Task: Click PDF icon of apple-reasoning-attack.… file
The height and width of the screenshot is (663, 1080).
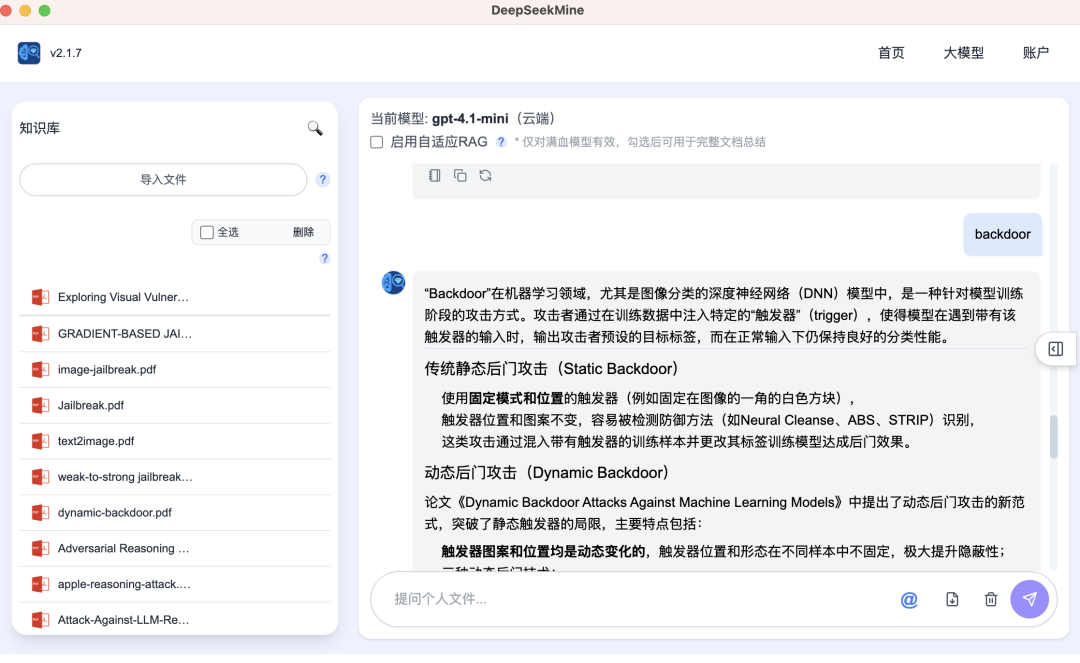Action: point(40,585)
